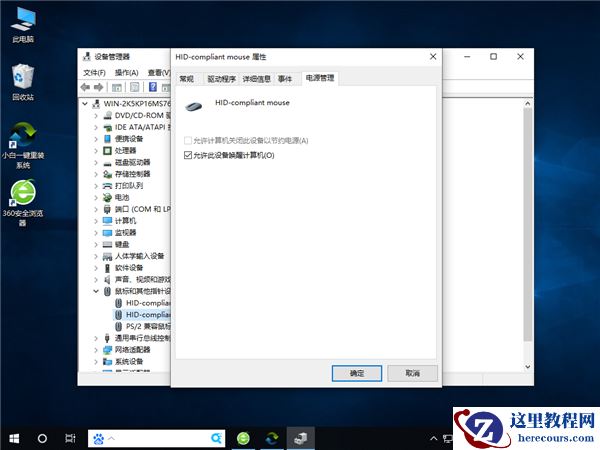Click the blue help icon in Device Manager toolbar
The image size is (600, 450).
[x=153, y=87]
